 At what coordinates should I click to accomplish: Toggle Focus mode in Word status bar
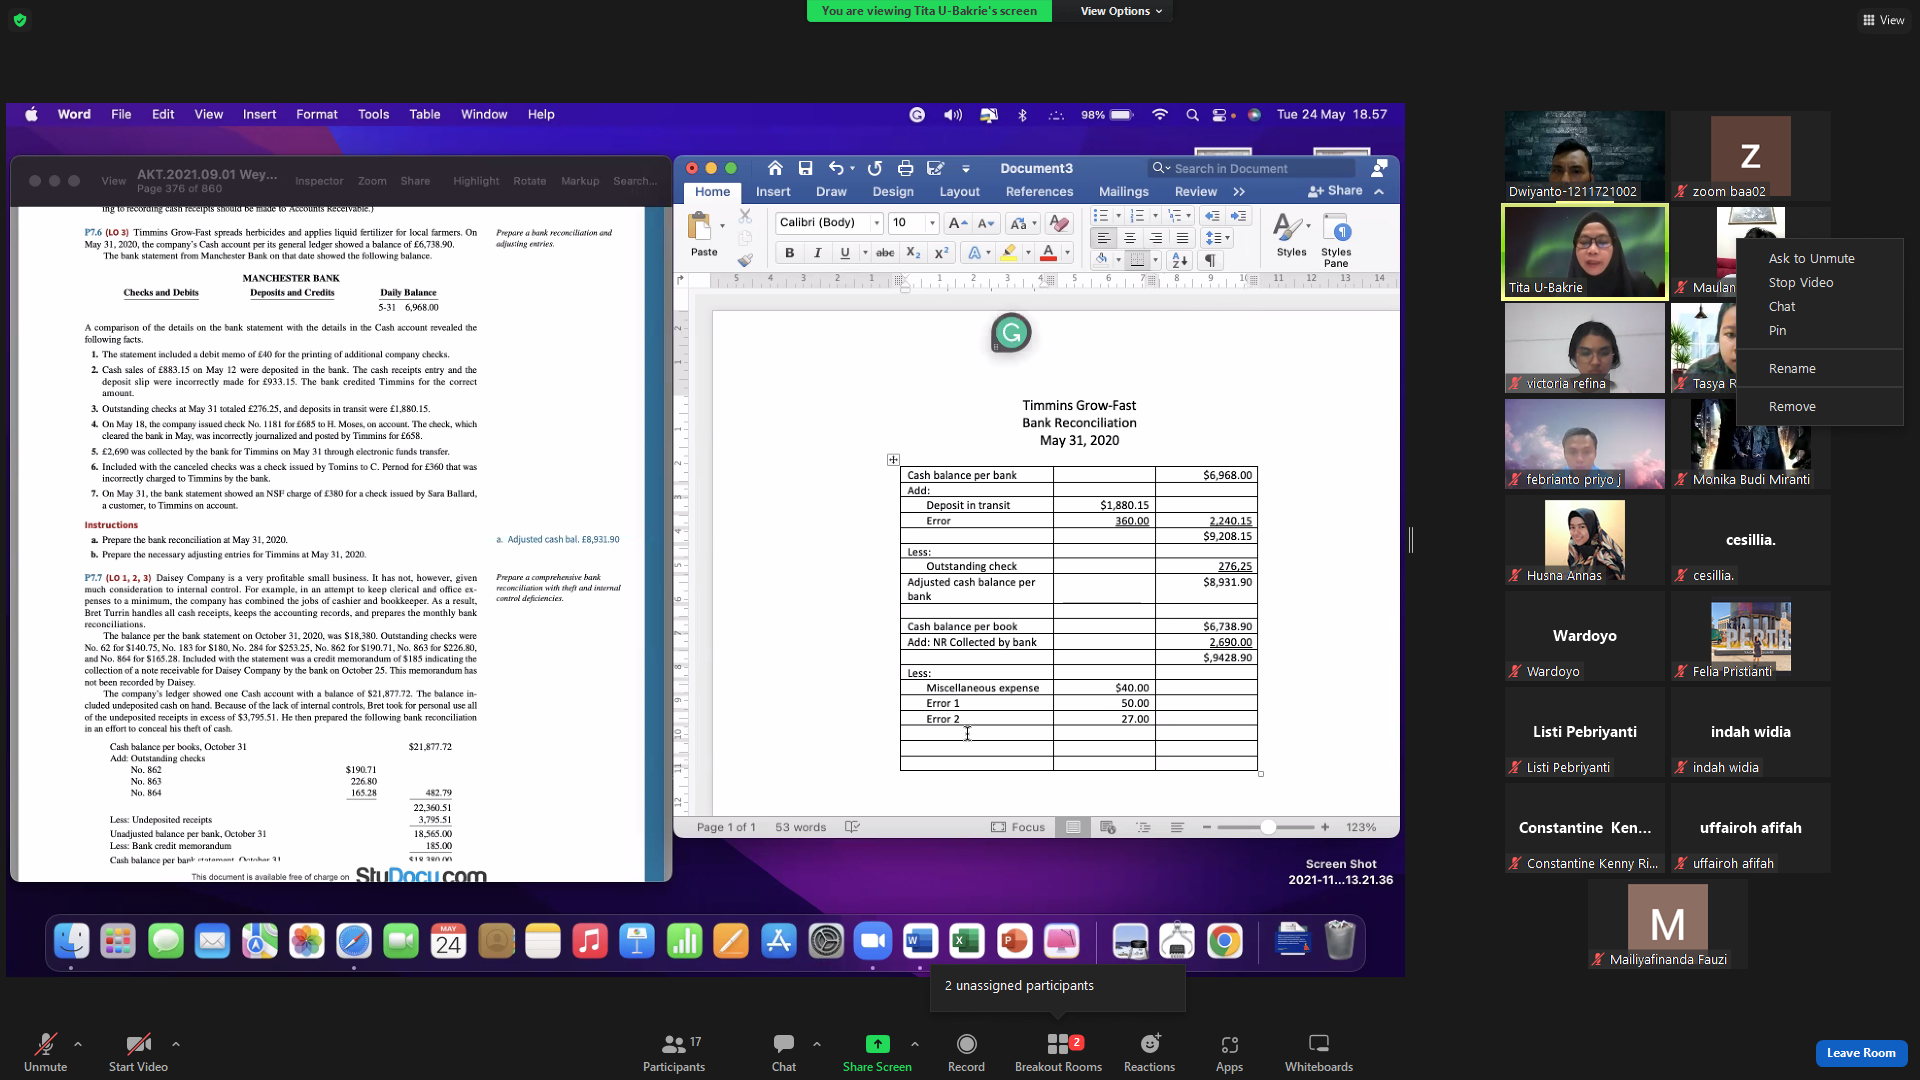tap(1018, 827)
